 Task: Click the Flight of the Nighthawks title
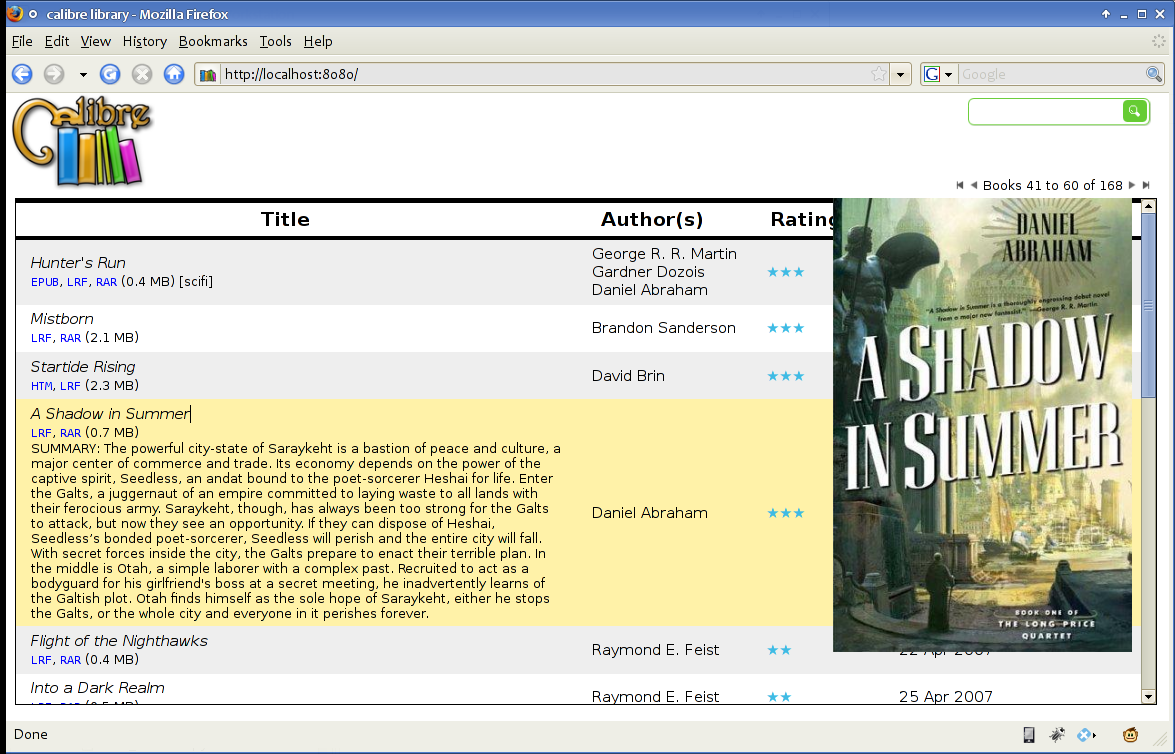(x=119, y=641)
